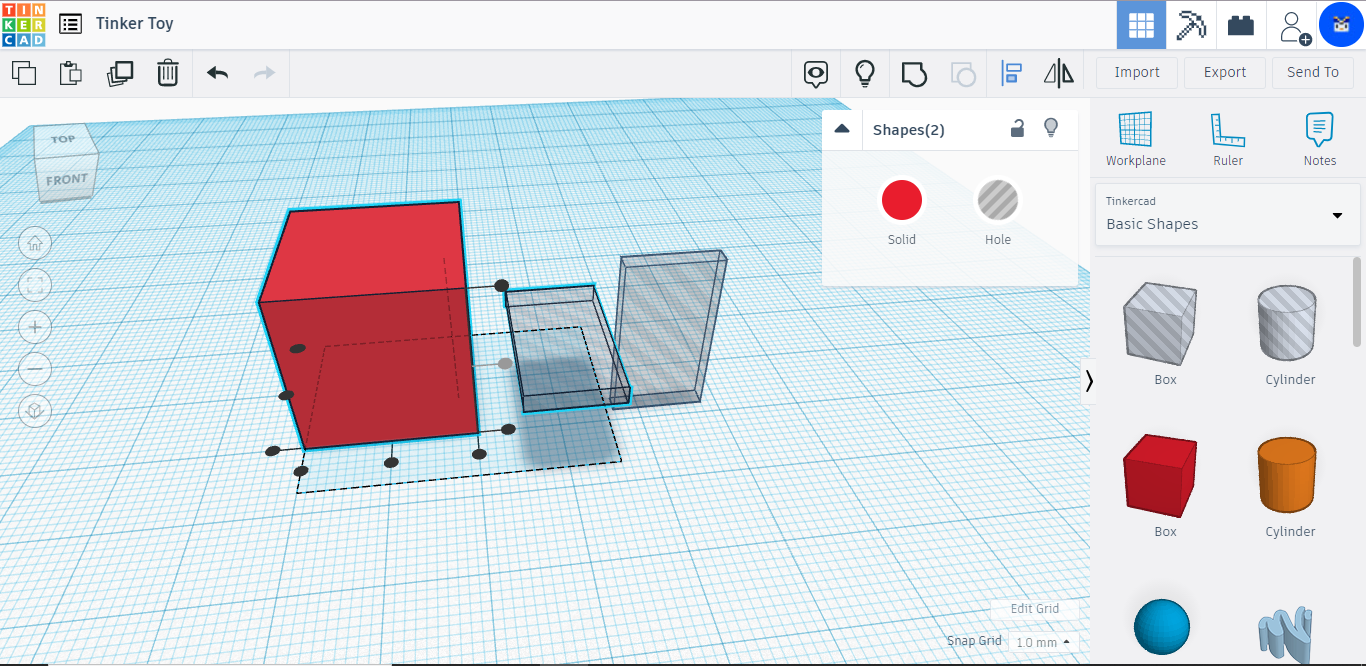Image resolution: width=1366 pixels, height=666 pixels.
Task: Pick the red Box shape thumbnail
Action: 1160,475
